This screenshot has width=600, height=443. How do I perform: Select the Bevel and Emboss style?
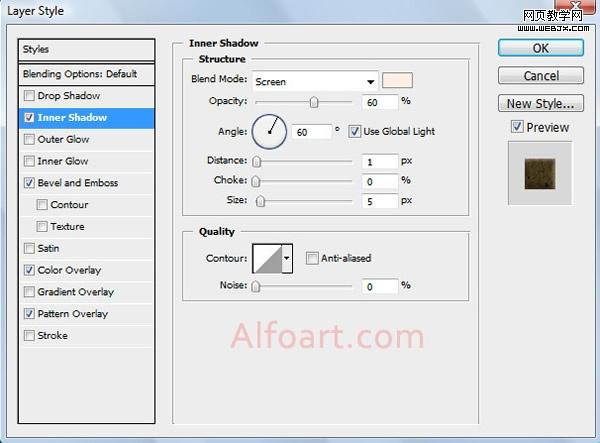point(77,183)
